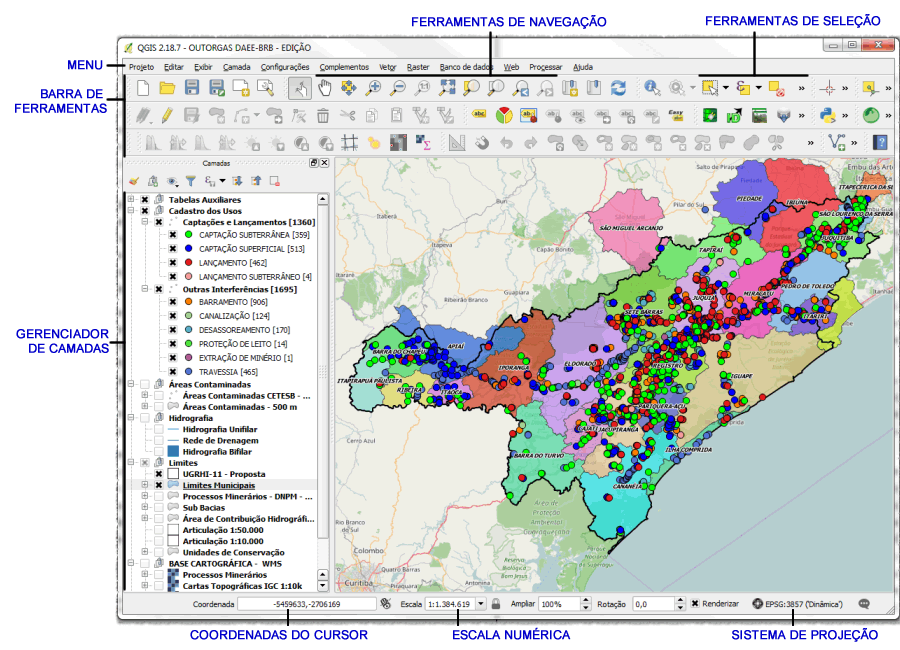The image size is (900, 650).
Task: Expand the Tabelas Auxiliares group
Action: [x=131, y=200]
